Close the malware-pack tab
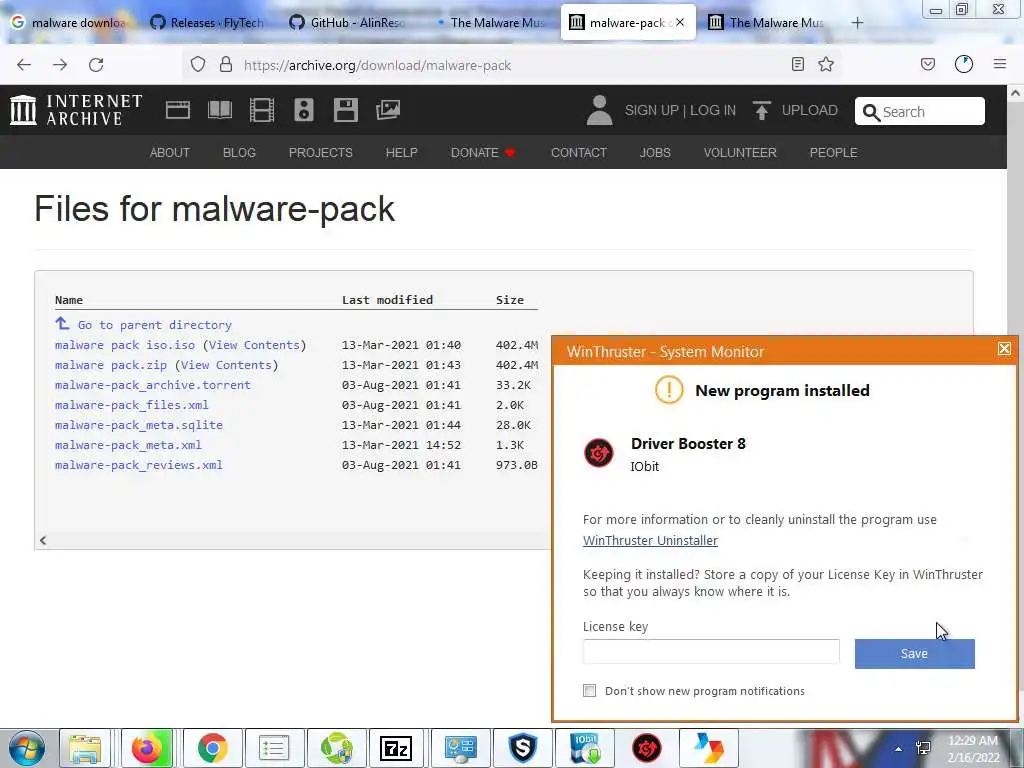This screenshot has width=1024, height=768. [x=680, y=22]
